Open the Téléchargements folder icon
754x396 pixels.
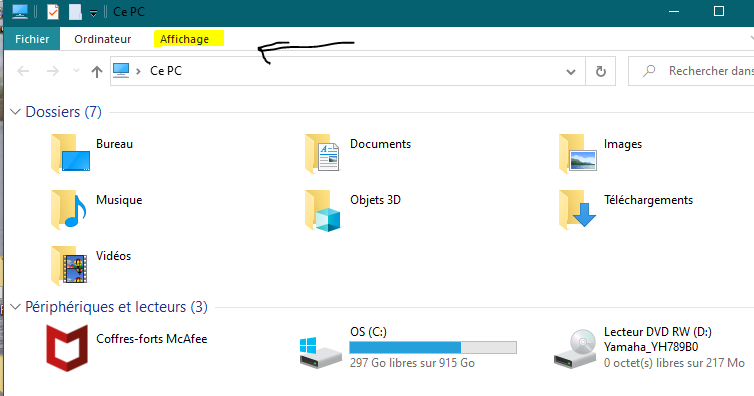pyautogui.click(x=578, y=209)
